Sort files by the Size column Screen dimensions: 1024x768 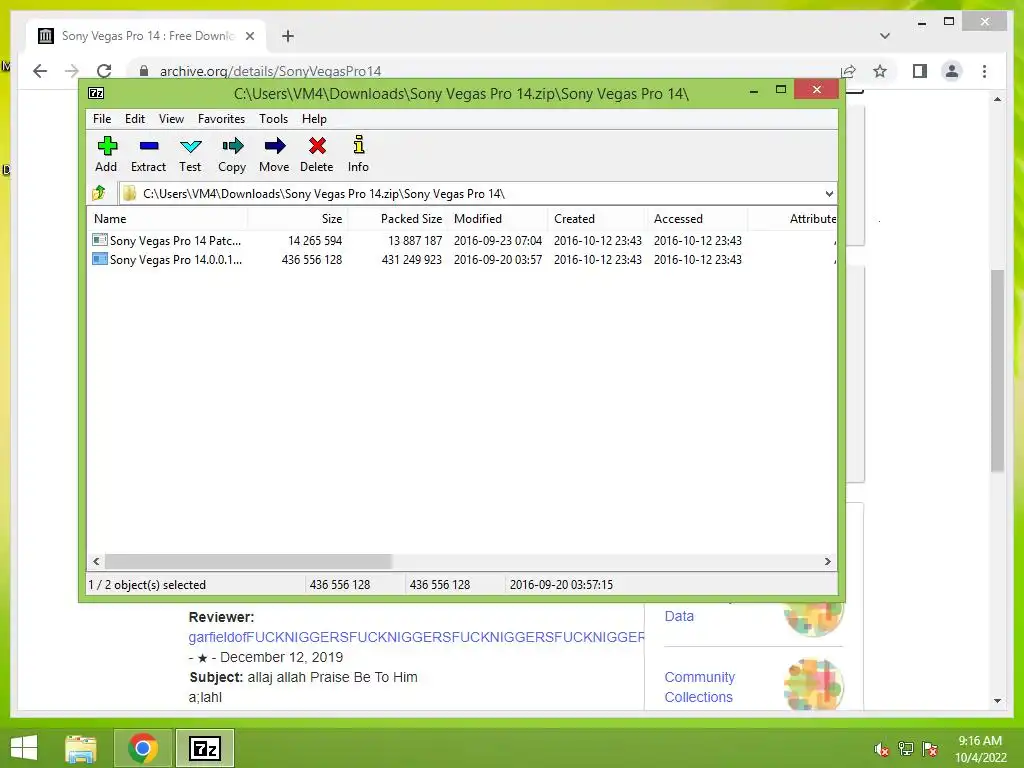pos(298,219)
